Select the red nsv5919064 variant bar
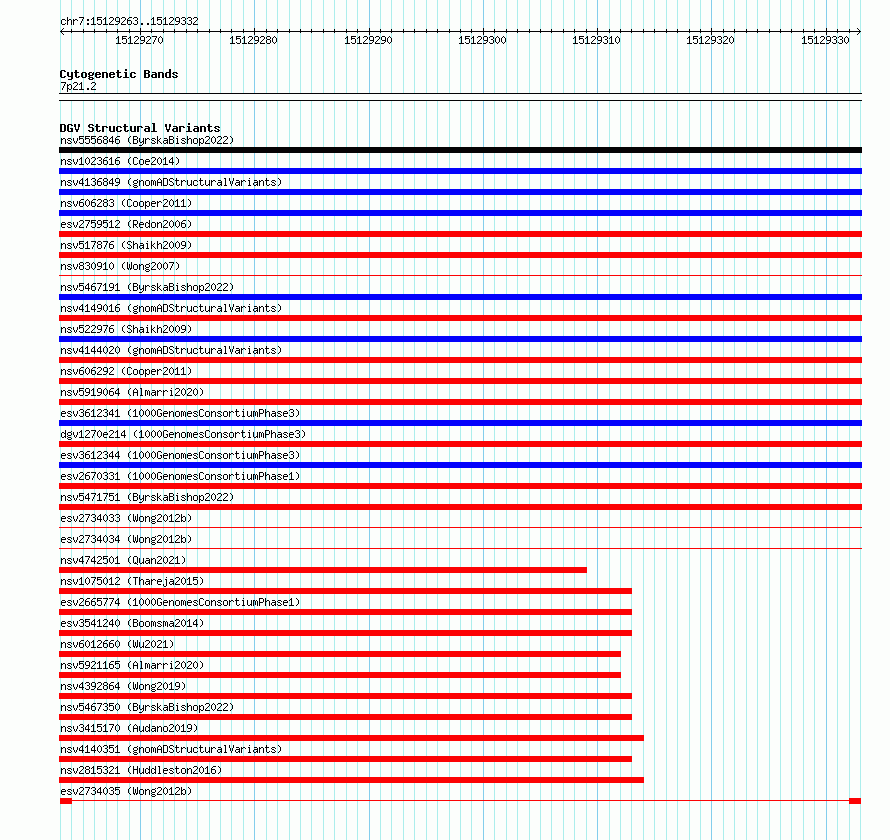The image size is (890, 840). [460, 402]
